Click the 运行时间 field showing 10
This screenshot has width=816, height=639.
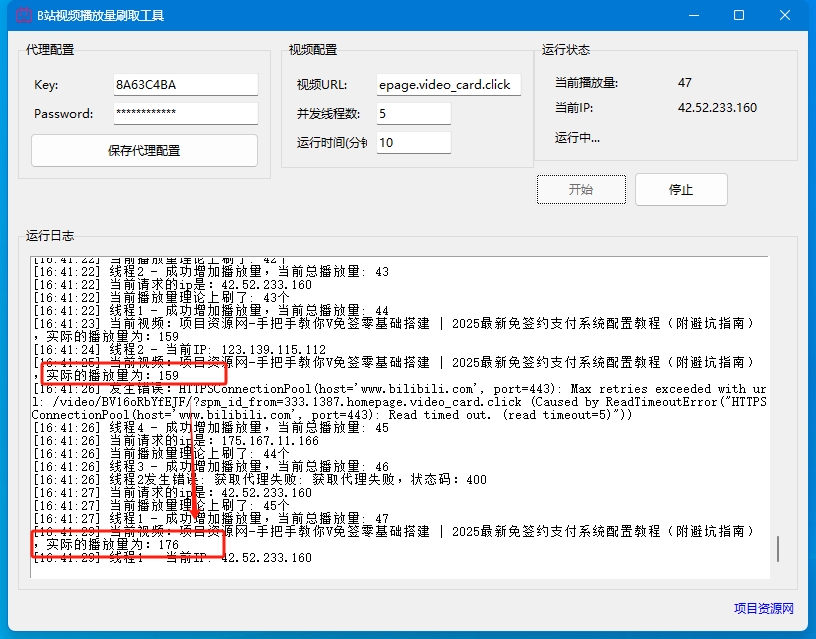414,143
